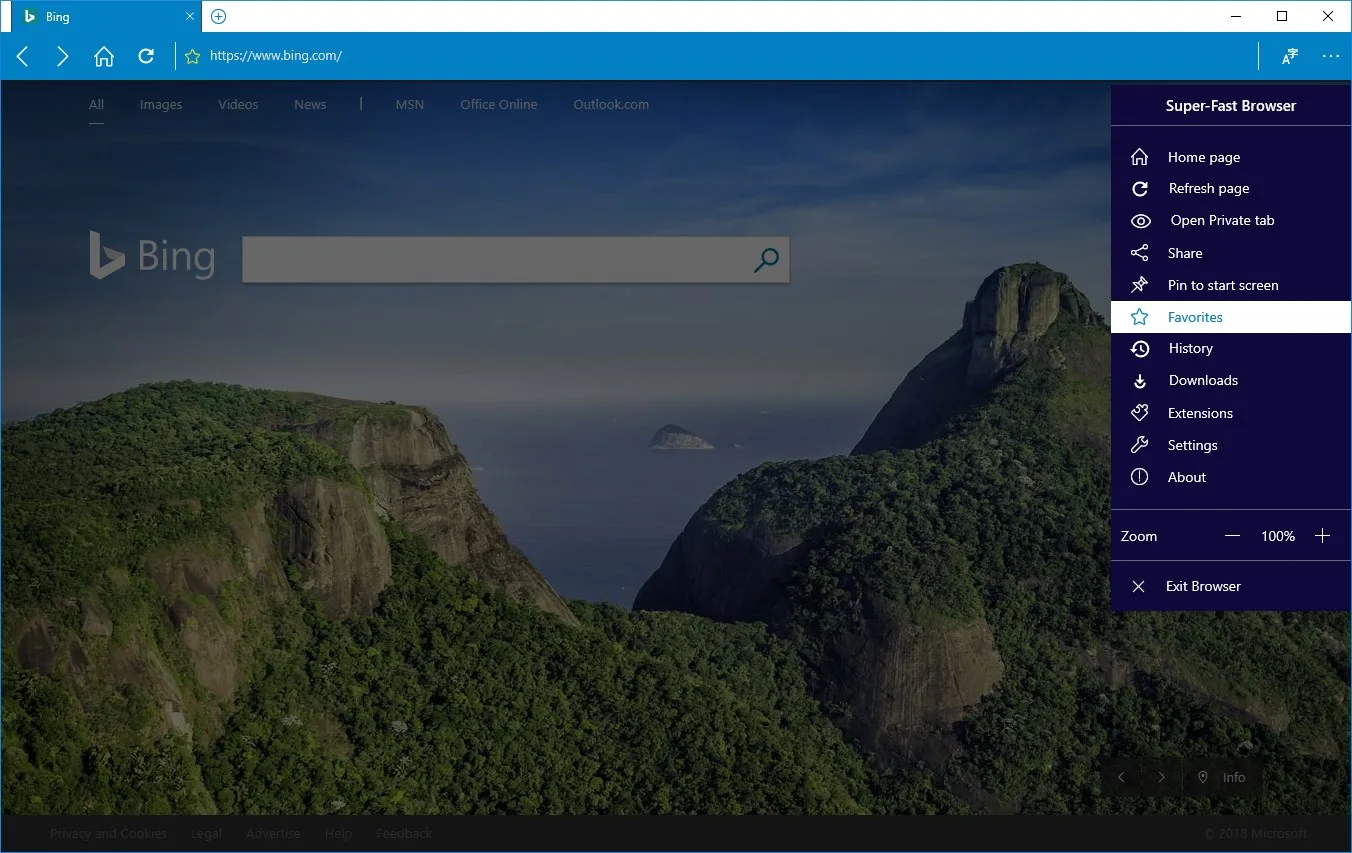Screen dimensions: 1352x853
Task: Open a new tab with plus icon
Action: [x=219, y=16]
